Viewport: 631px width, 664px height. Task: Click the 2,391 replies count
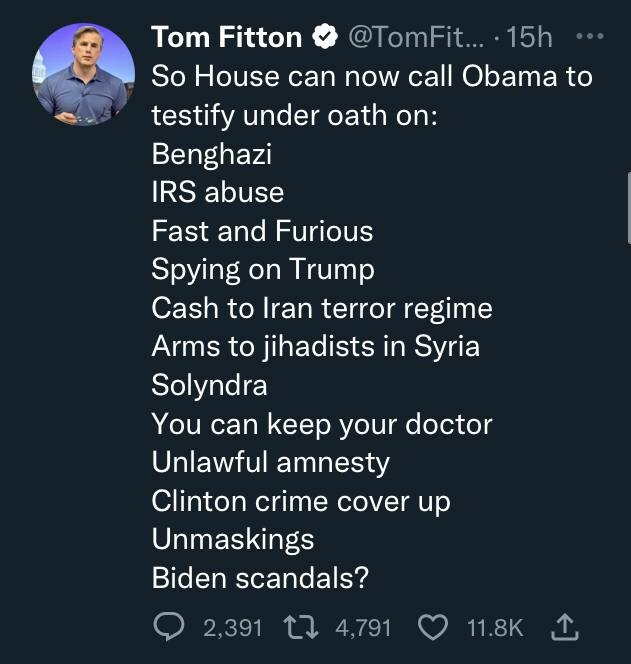click(232, 628)
